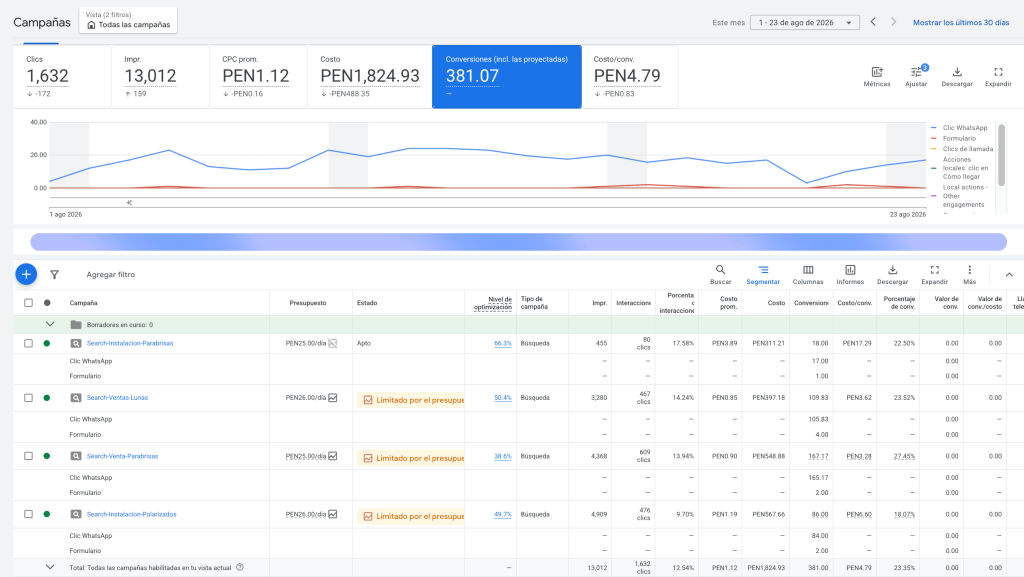
Task: Click the Agregar filtro field
Action: (110, 275)
